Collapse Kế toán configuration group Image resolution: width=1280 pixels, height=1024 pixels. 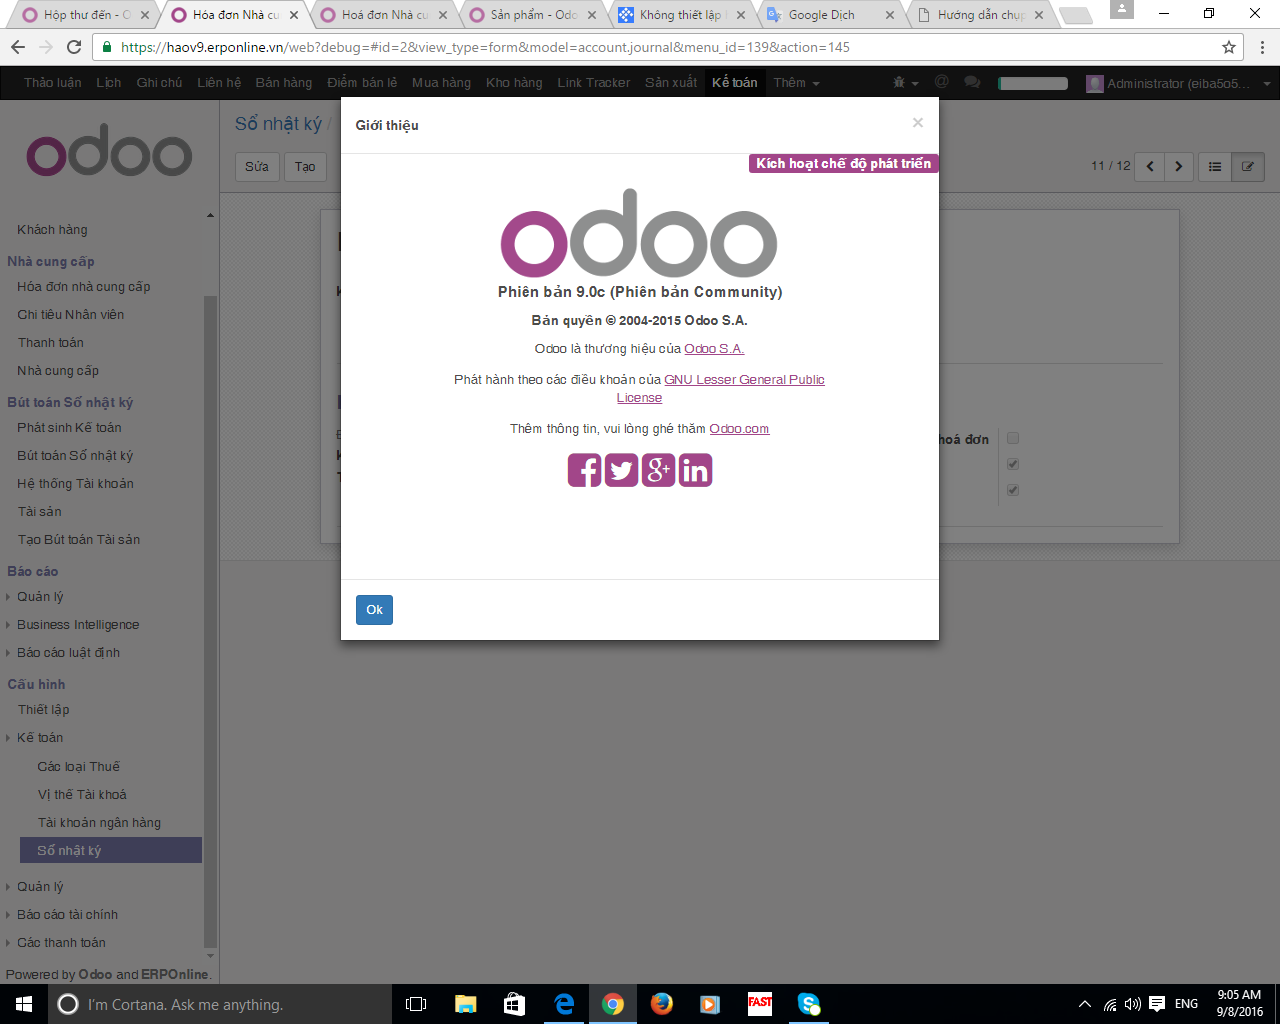click(40, 738)
